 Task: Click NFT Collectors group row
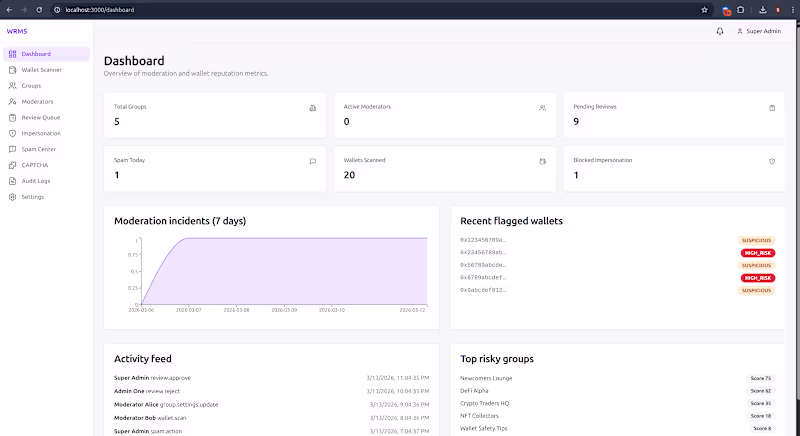[x=617, y=416]
